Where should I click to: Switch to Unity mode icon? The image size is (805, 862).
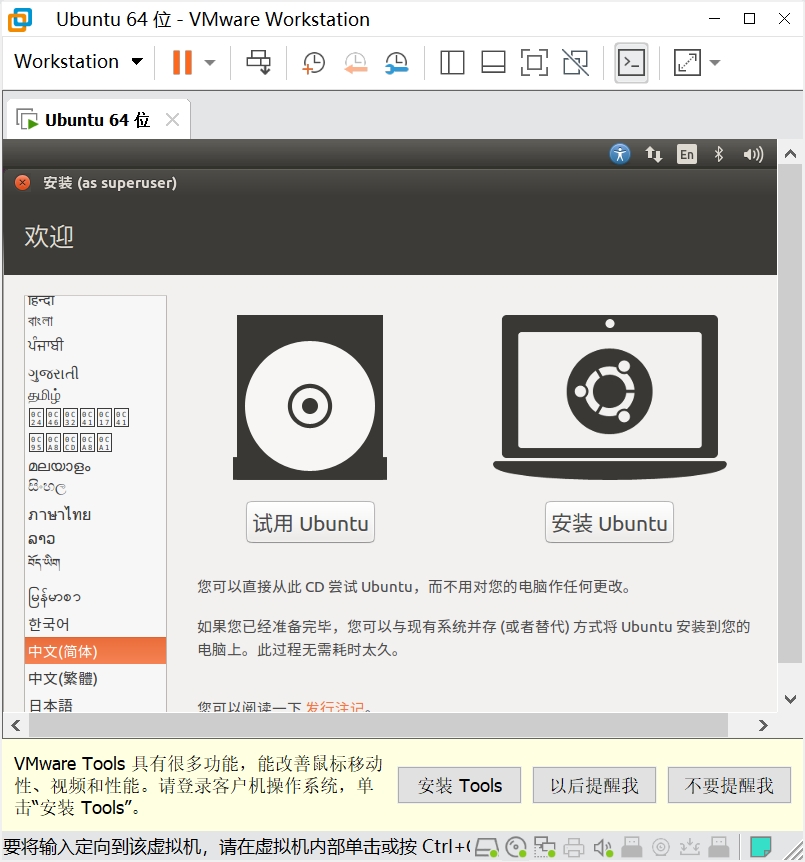tap(576, 62)
